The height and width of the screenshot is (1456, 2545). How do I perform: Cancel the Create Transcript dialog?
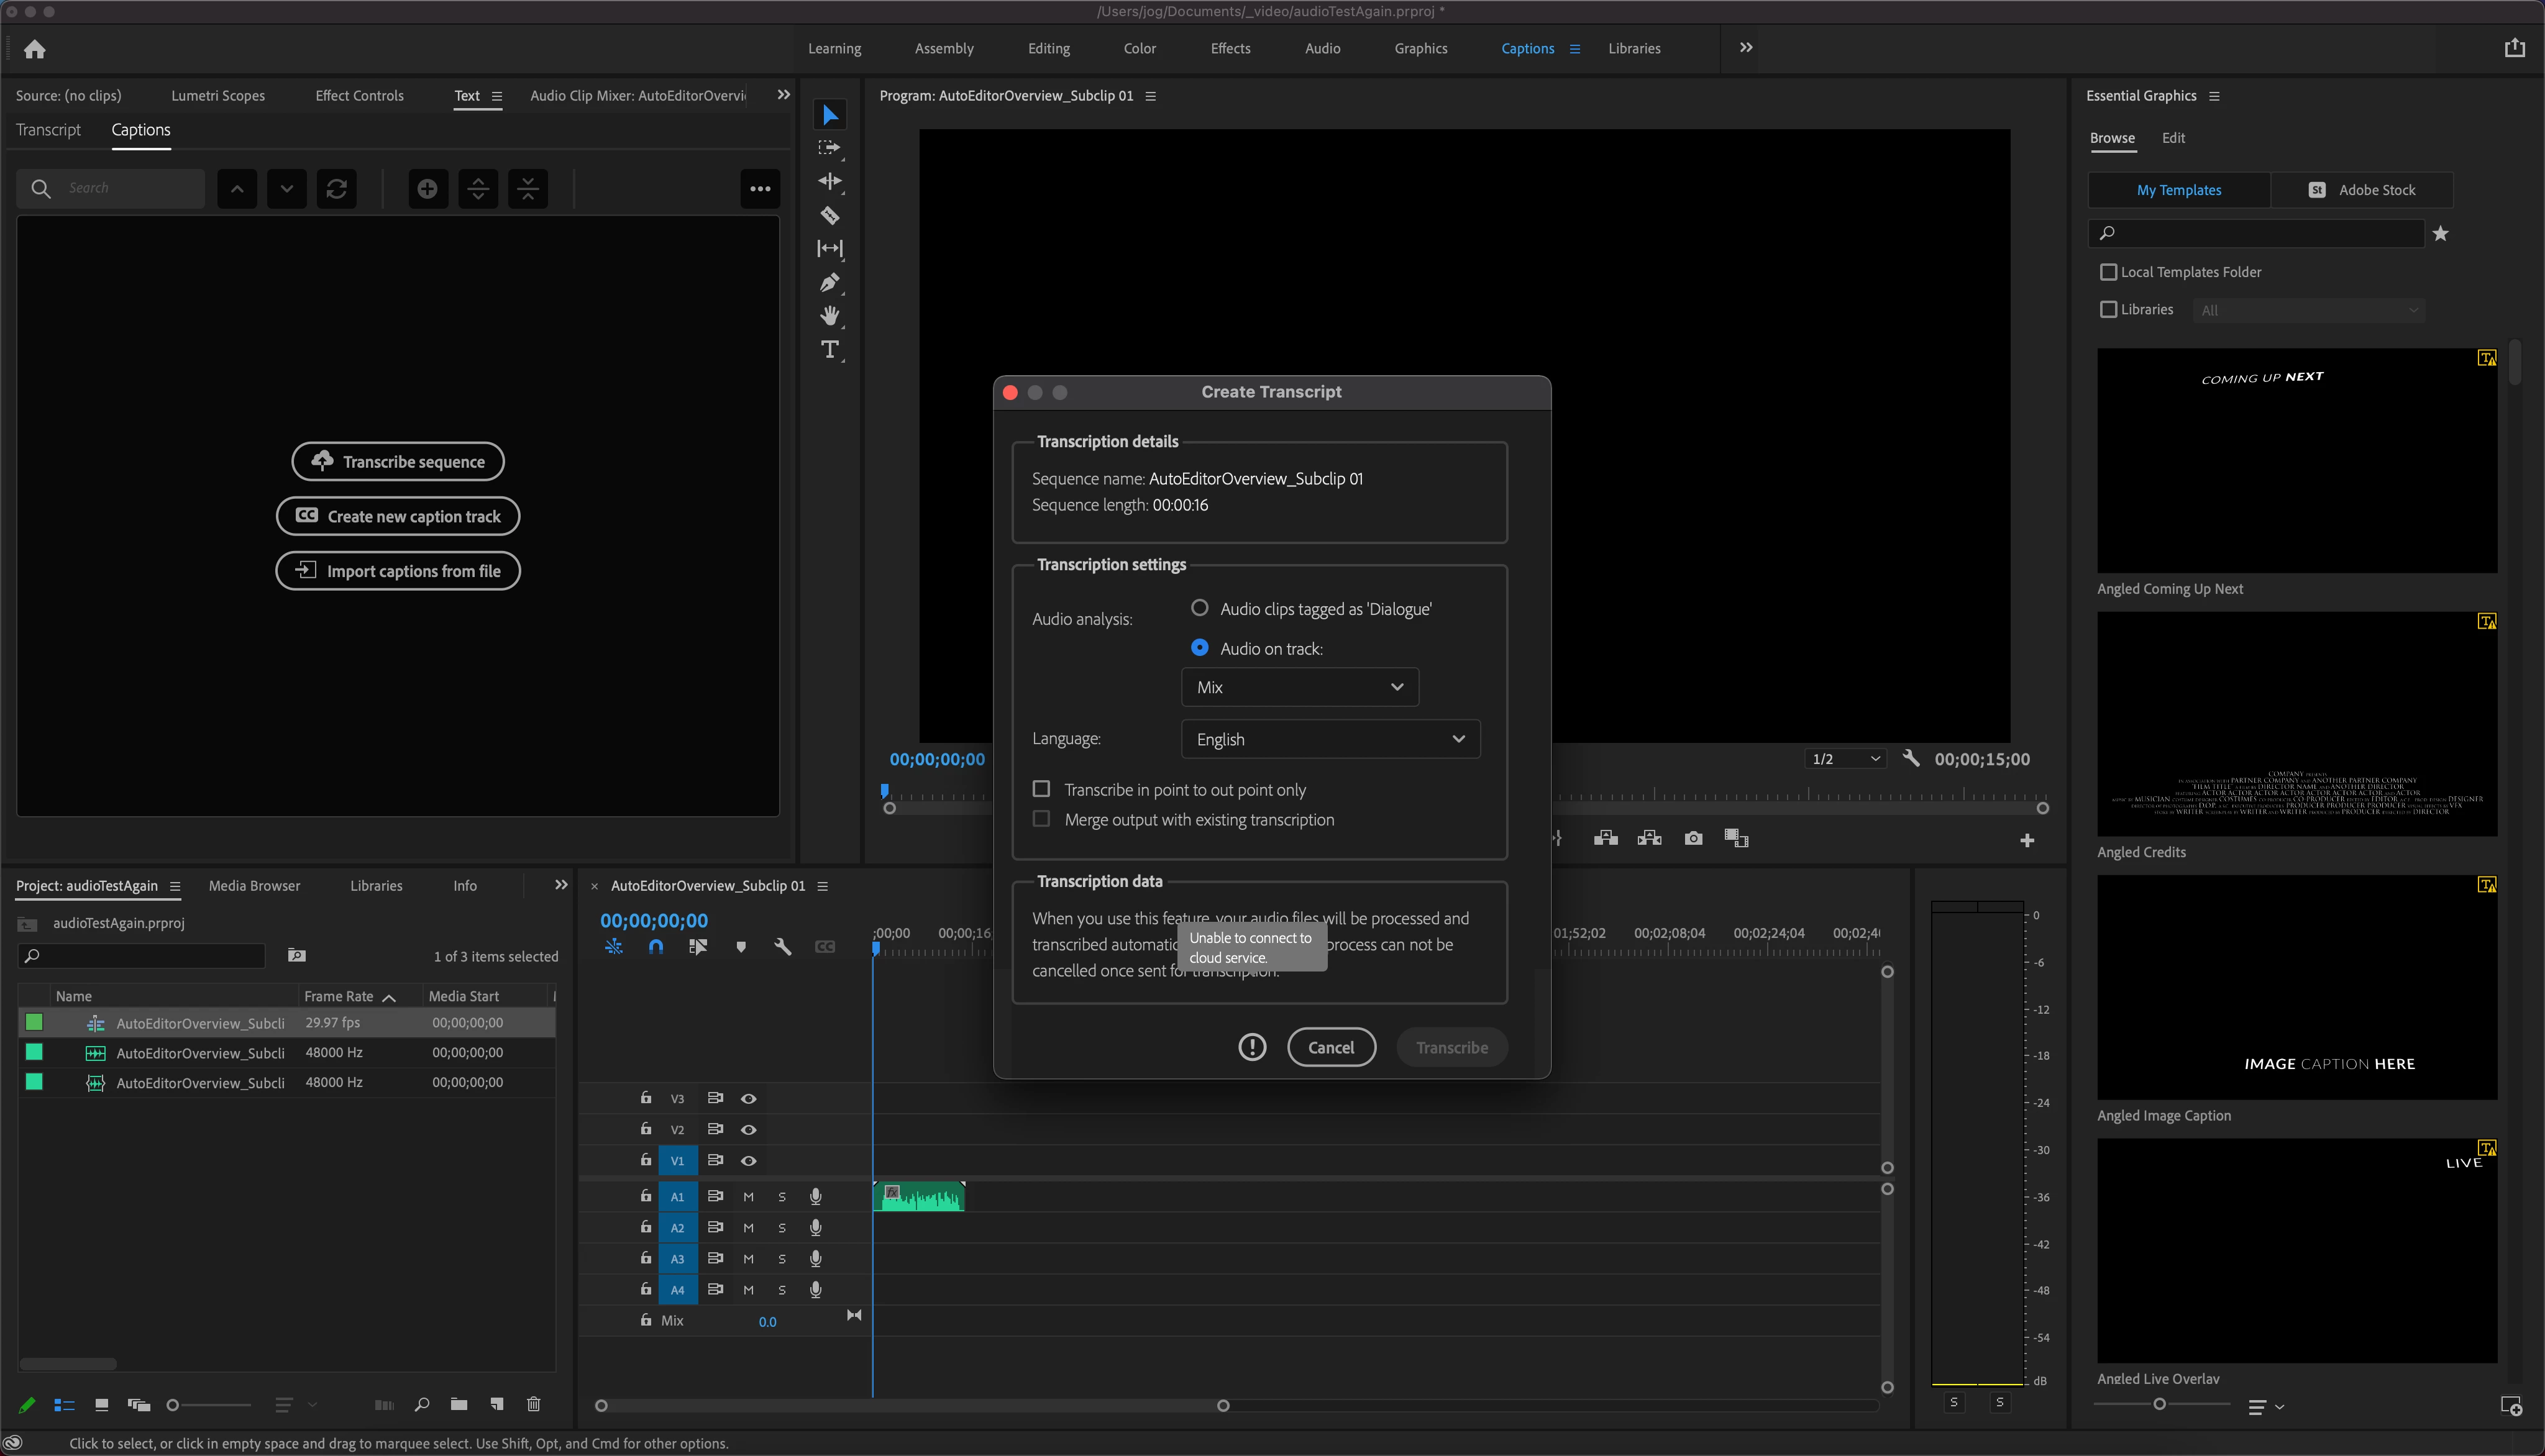tap(1330, 1047)
